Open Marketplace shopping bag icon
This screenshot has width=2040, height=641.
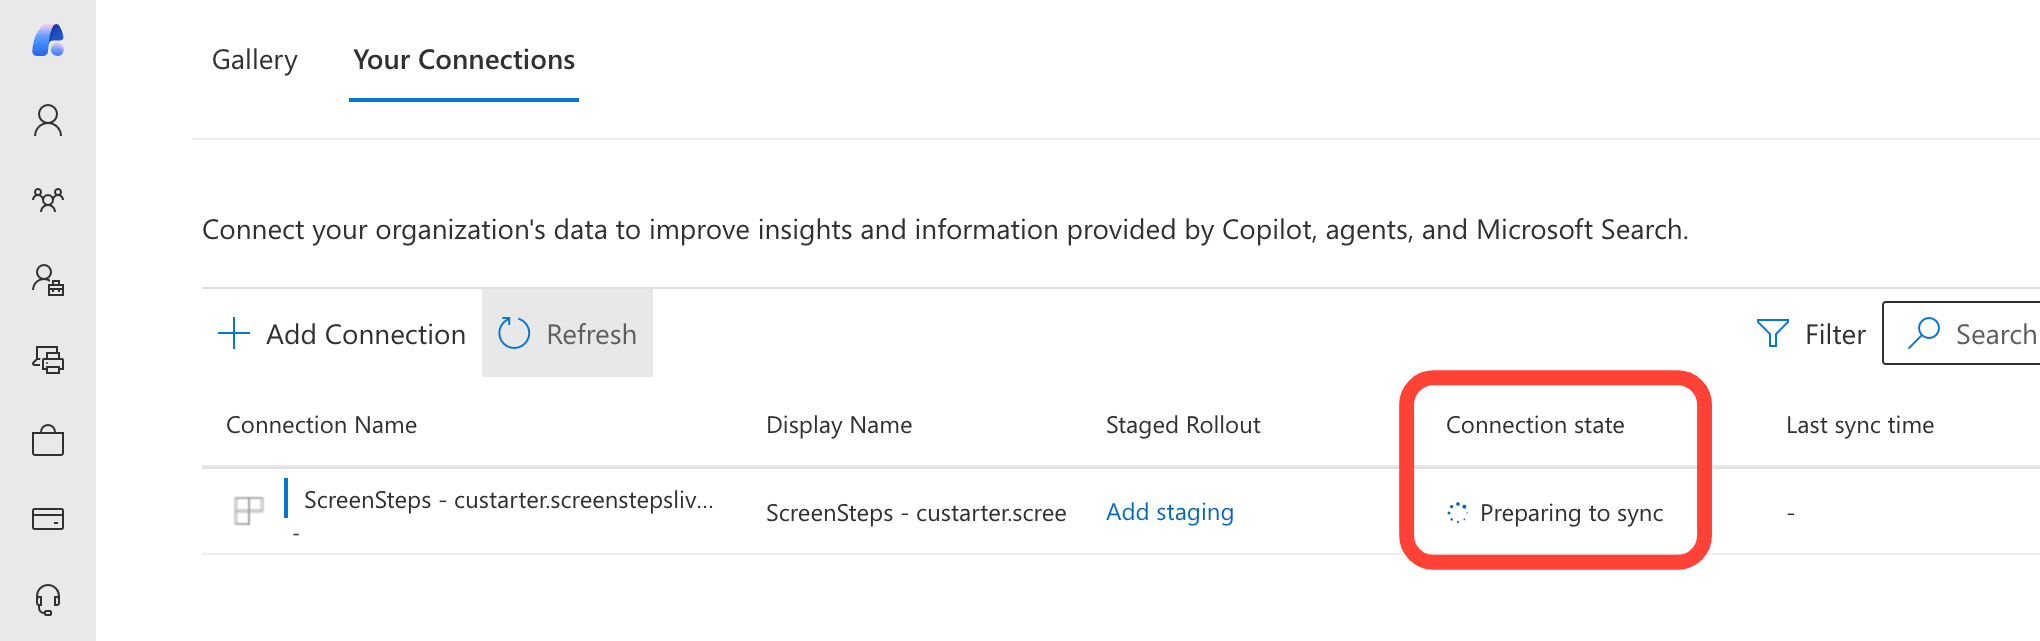48,440
